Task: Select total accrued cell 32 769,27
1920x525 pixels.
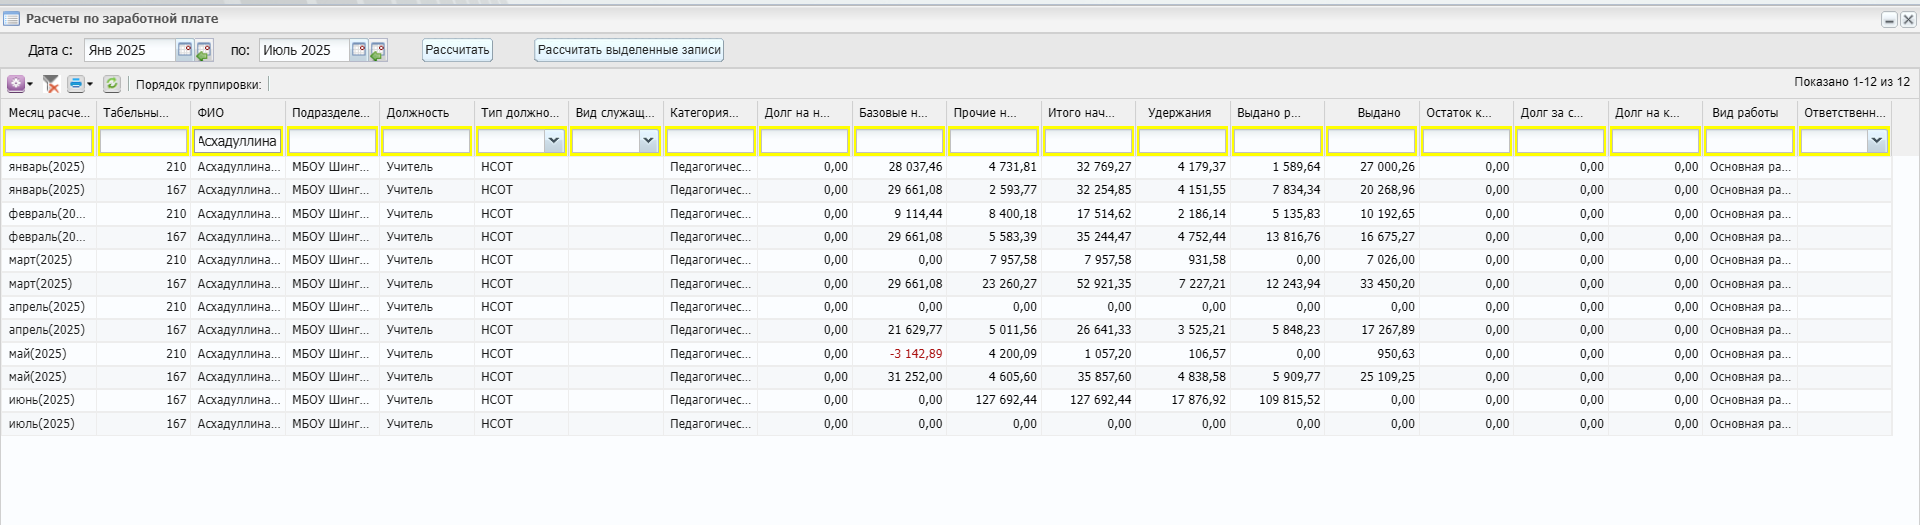Action: [x=1088, y=167]
